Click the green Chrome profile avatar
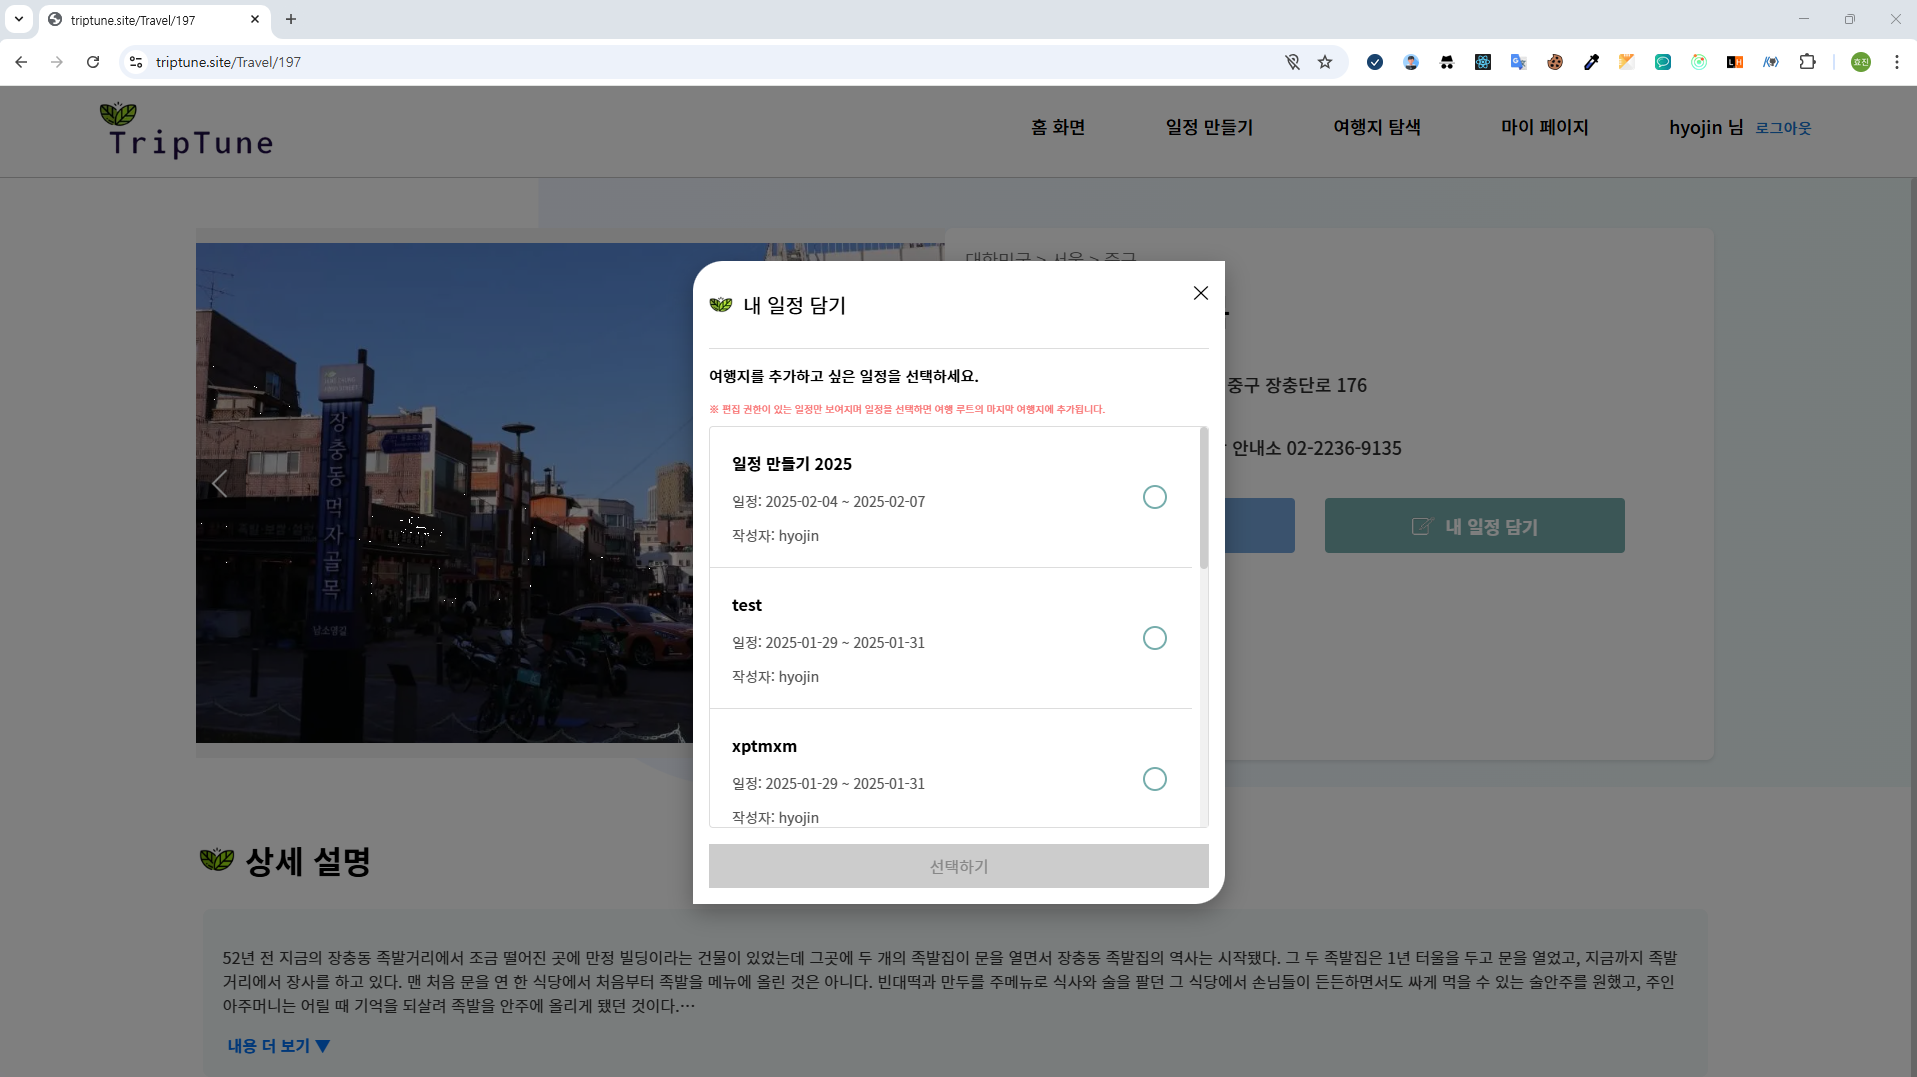Image resolution: width=1917 pixels, height=1077 pixels. (x=1860, y=62)
